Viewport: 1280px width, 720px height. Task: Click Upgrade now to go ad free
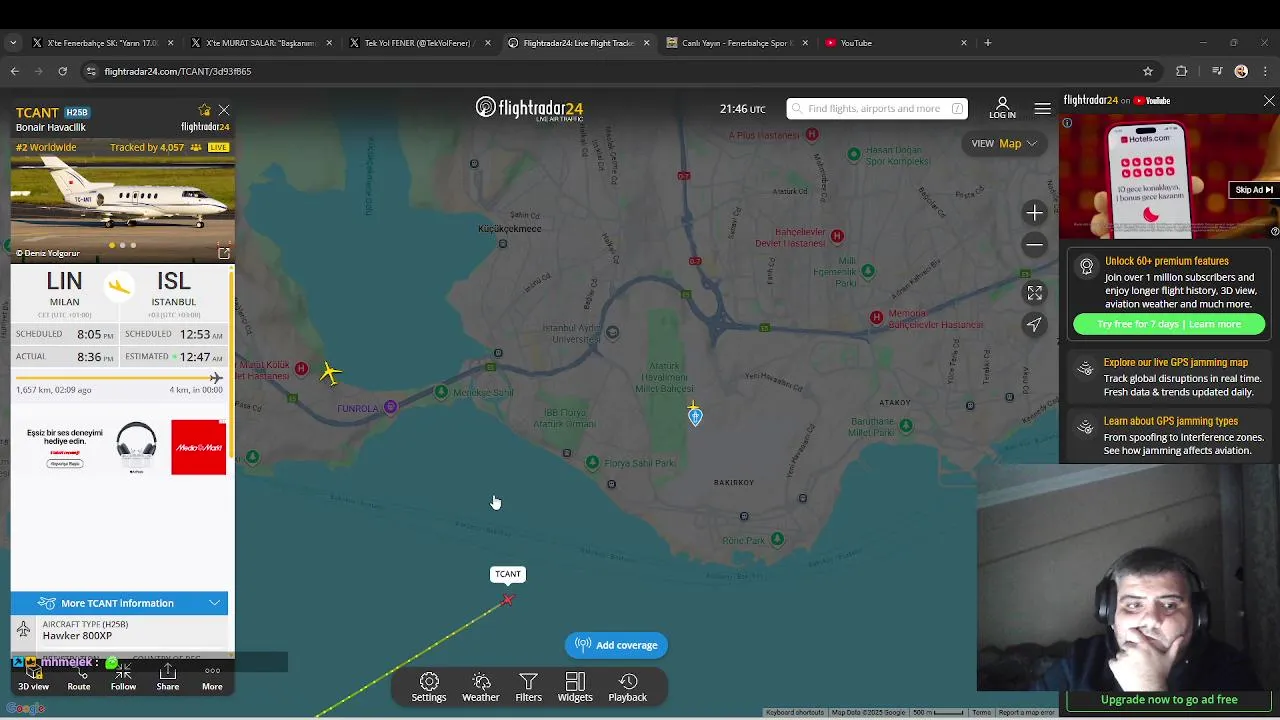[1169, 700]
